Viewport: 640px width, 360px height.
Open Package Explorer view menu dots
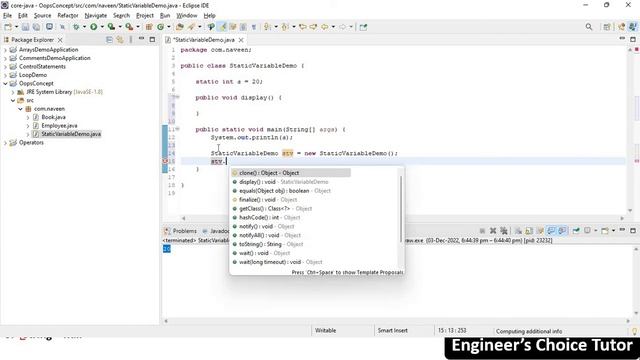coord(131,40)
